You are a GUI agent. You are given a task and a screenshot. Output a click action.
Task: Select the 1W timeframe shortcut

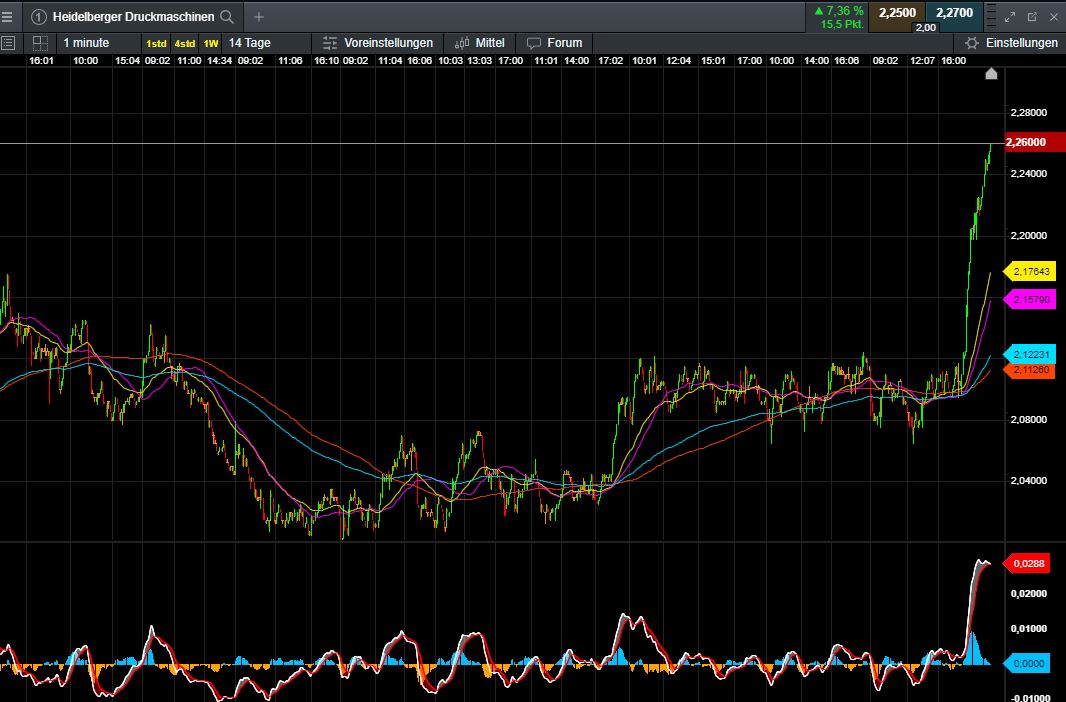pyautogui.click(x=211, y=44)
